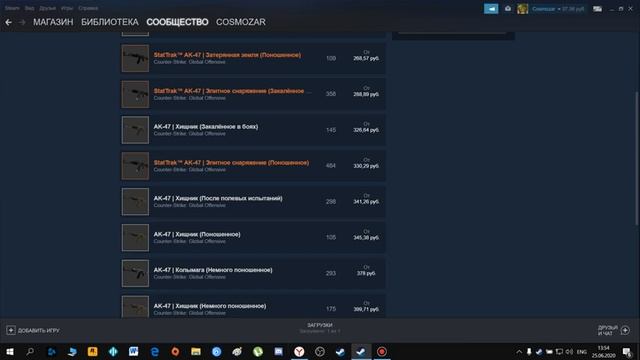Go back with the left arrow

pyautogui.click(x=8, y=22)
